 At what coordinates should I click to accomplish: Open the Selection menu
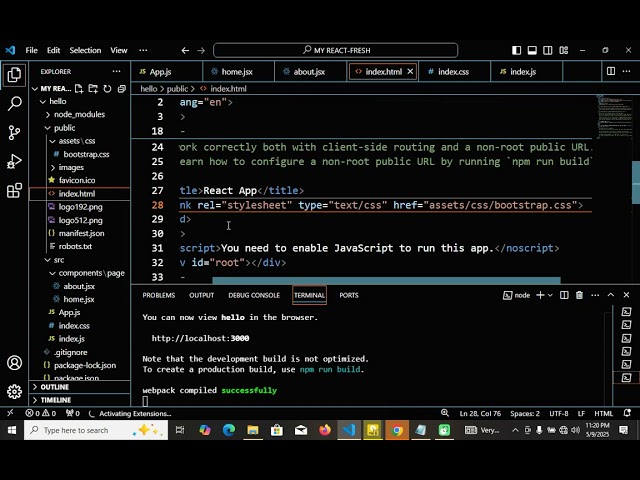[85, 50]
